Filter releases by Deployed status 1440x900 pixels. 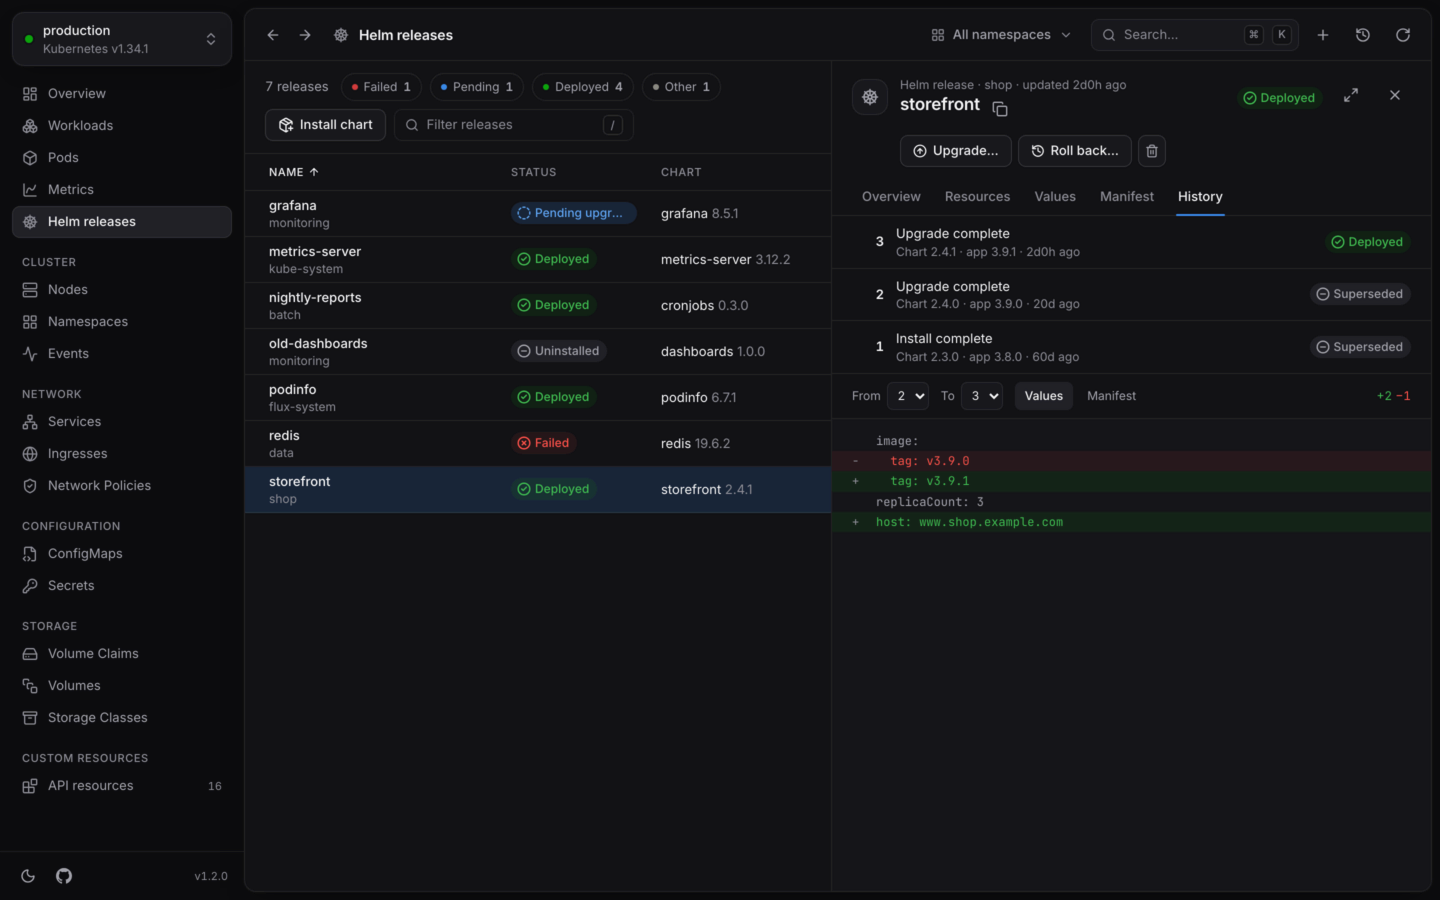(582, 87)
